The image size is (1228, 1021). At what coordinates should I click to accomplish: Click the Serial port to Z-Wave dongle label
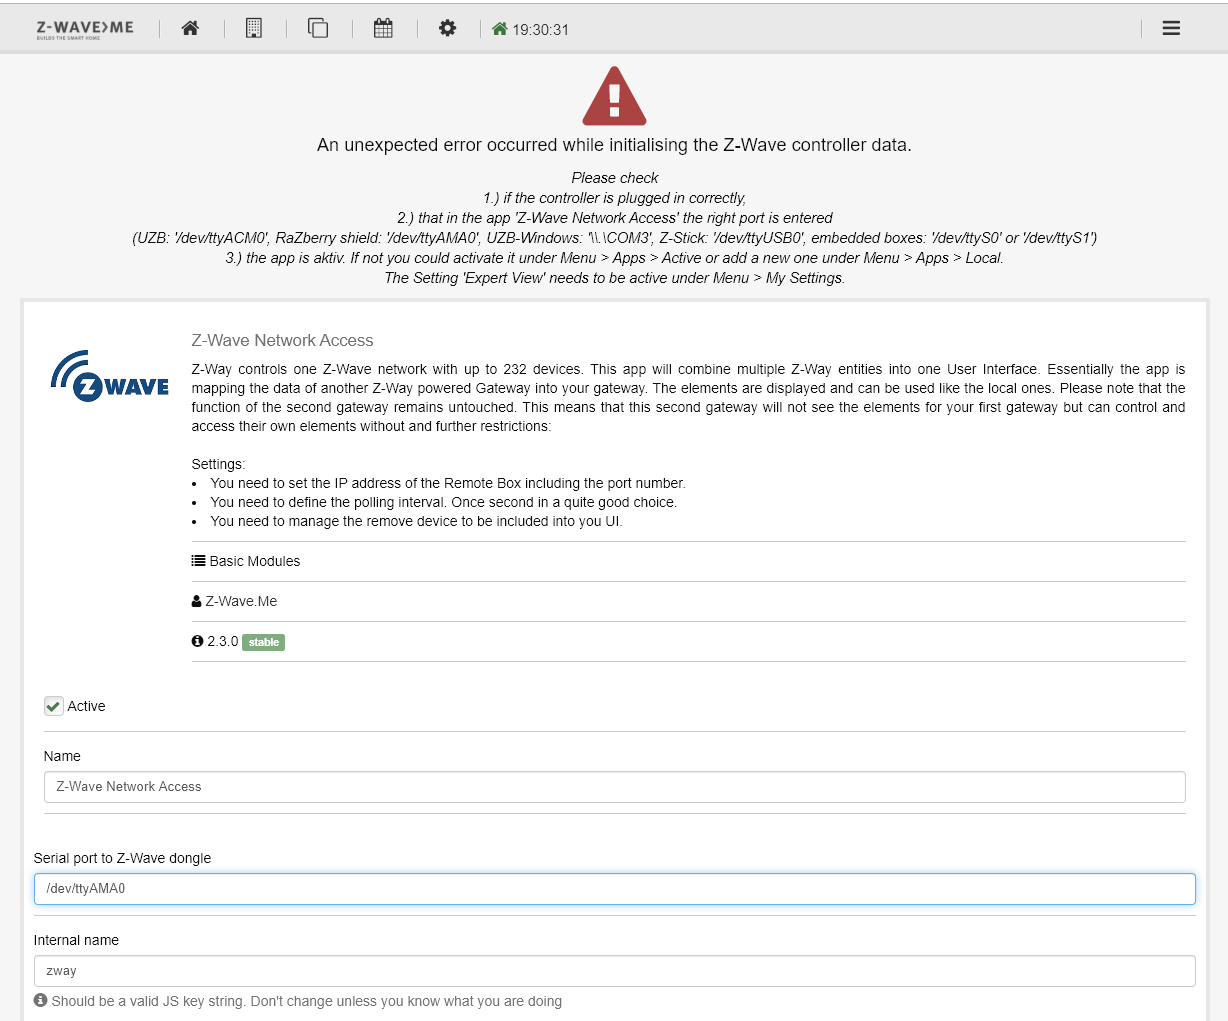(123, 858)
